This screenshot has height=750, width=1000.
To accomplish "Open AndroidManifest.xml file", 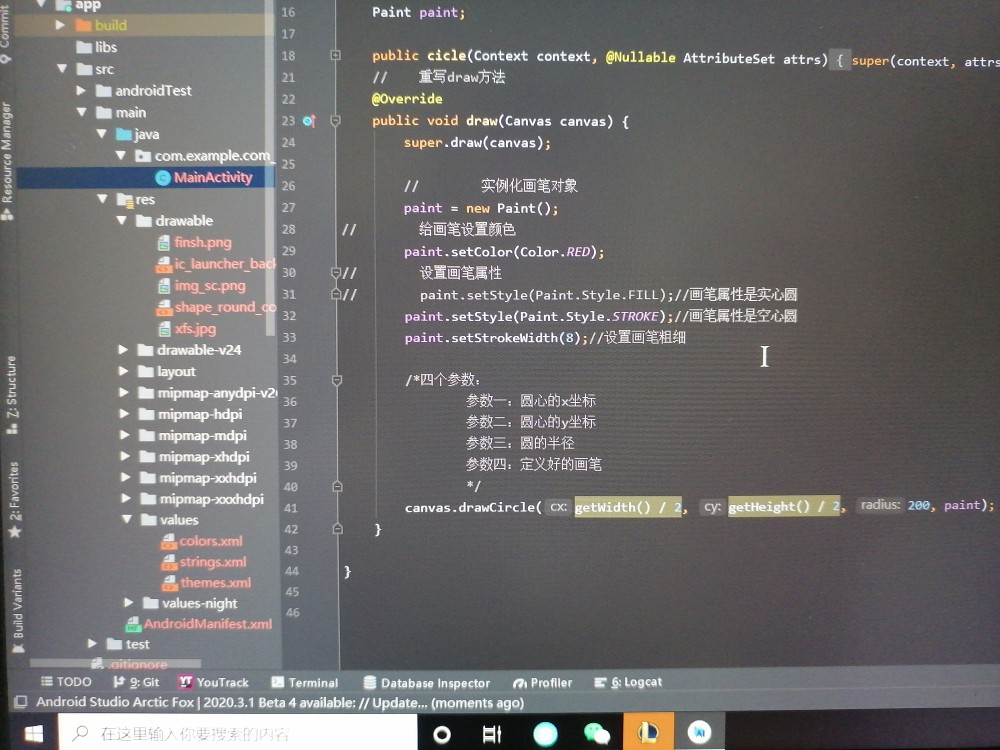I will 199,624.
